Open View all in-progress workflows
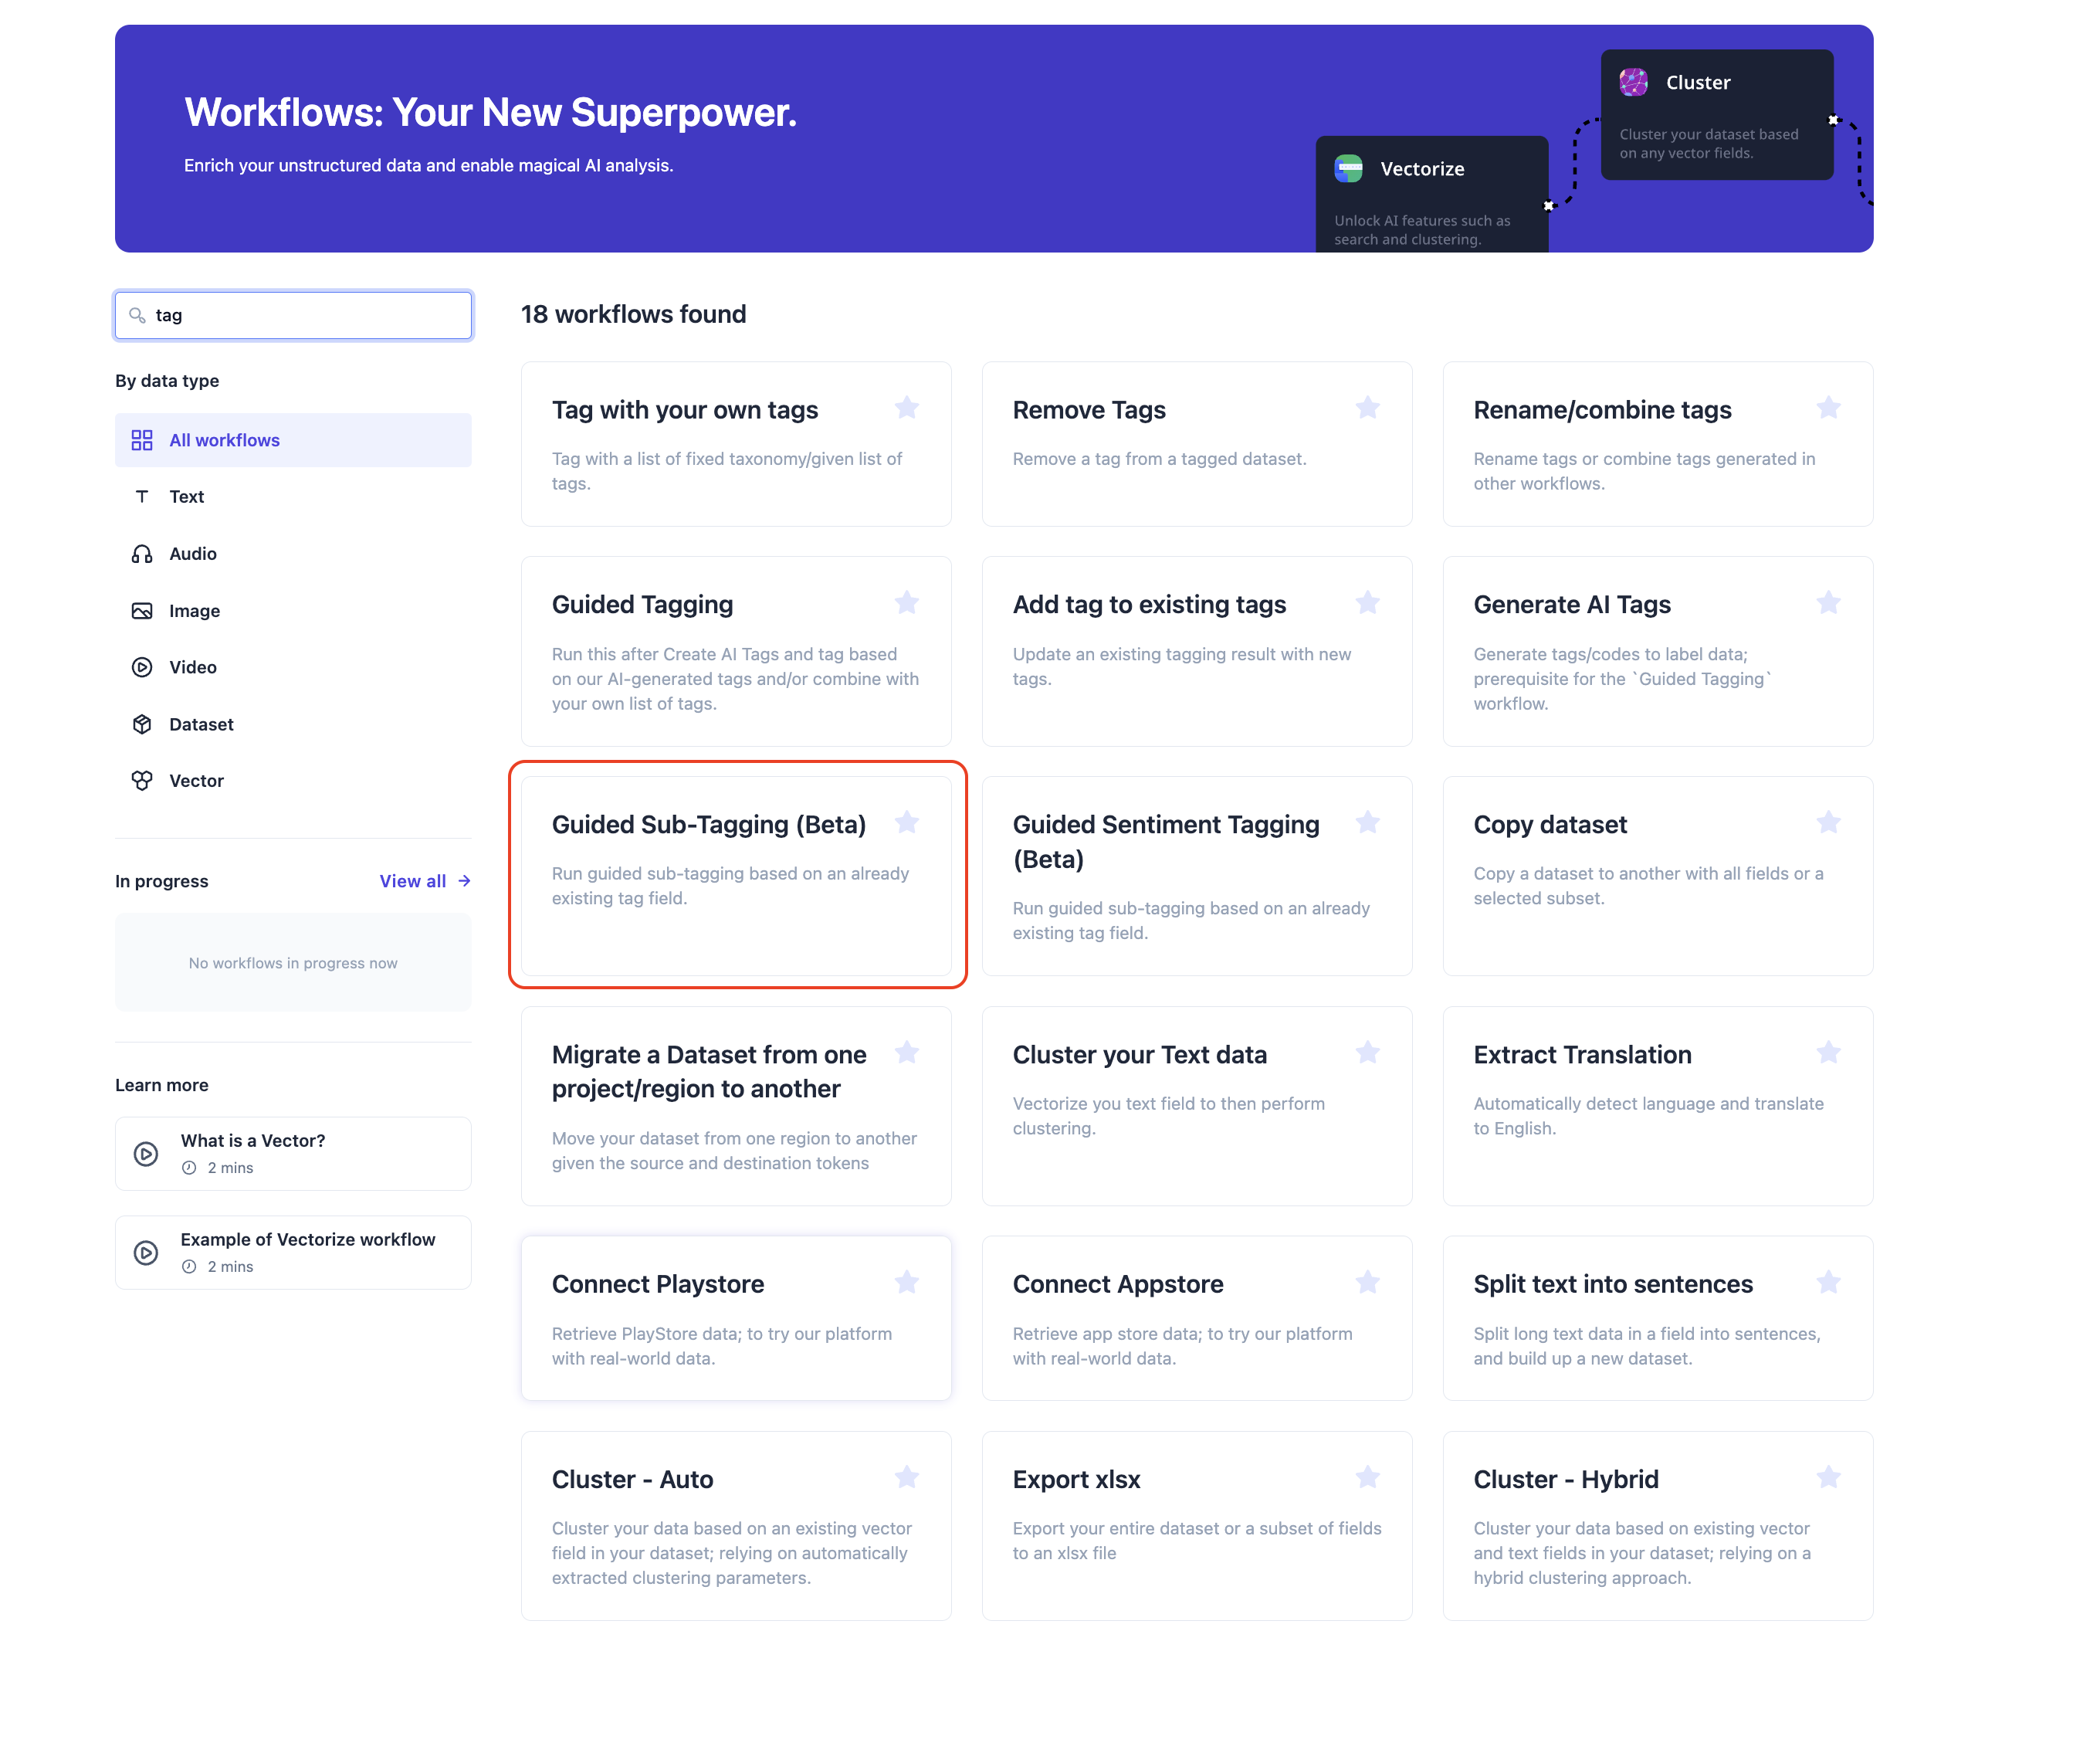Image resolution: width=2100 pixels, height=1753 pixels. 424,881
